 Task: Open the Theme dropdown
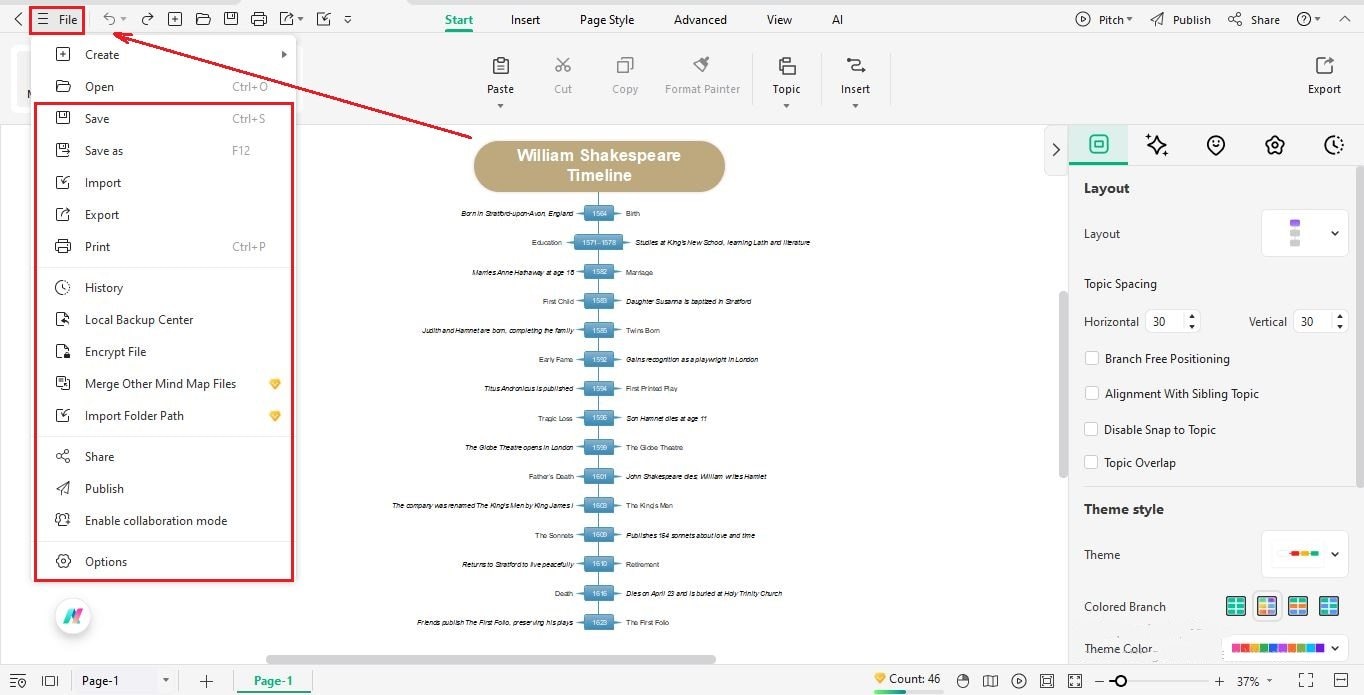click(x=1304, y=554)
